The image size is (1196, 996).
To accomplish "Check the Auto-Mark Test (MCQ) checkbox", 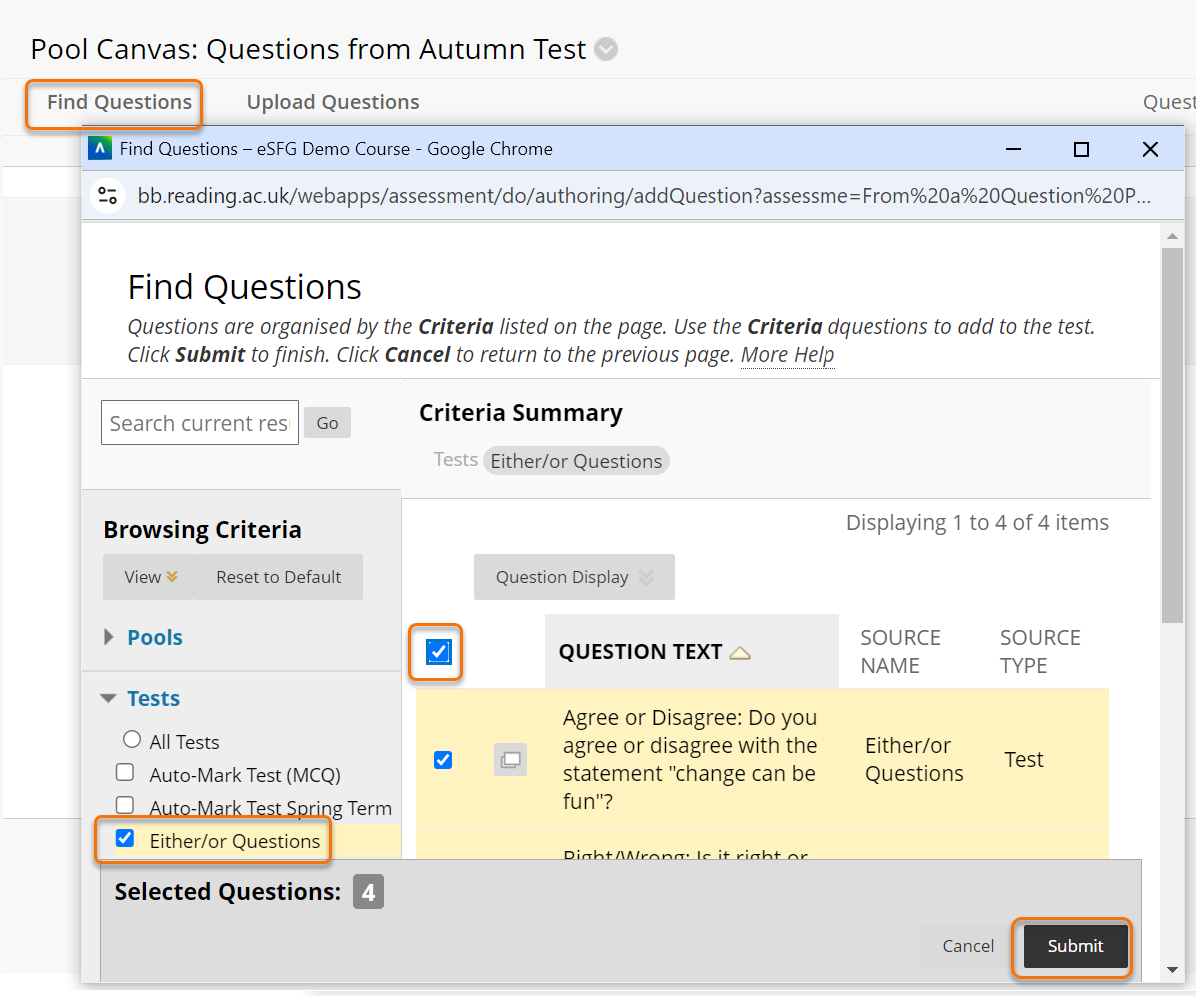I will pyautogui.click(x=125, y=772).
